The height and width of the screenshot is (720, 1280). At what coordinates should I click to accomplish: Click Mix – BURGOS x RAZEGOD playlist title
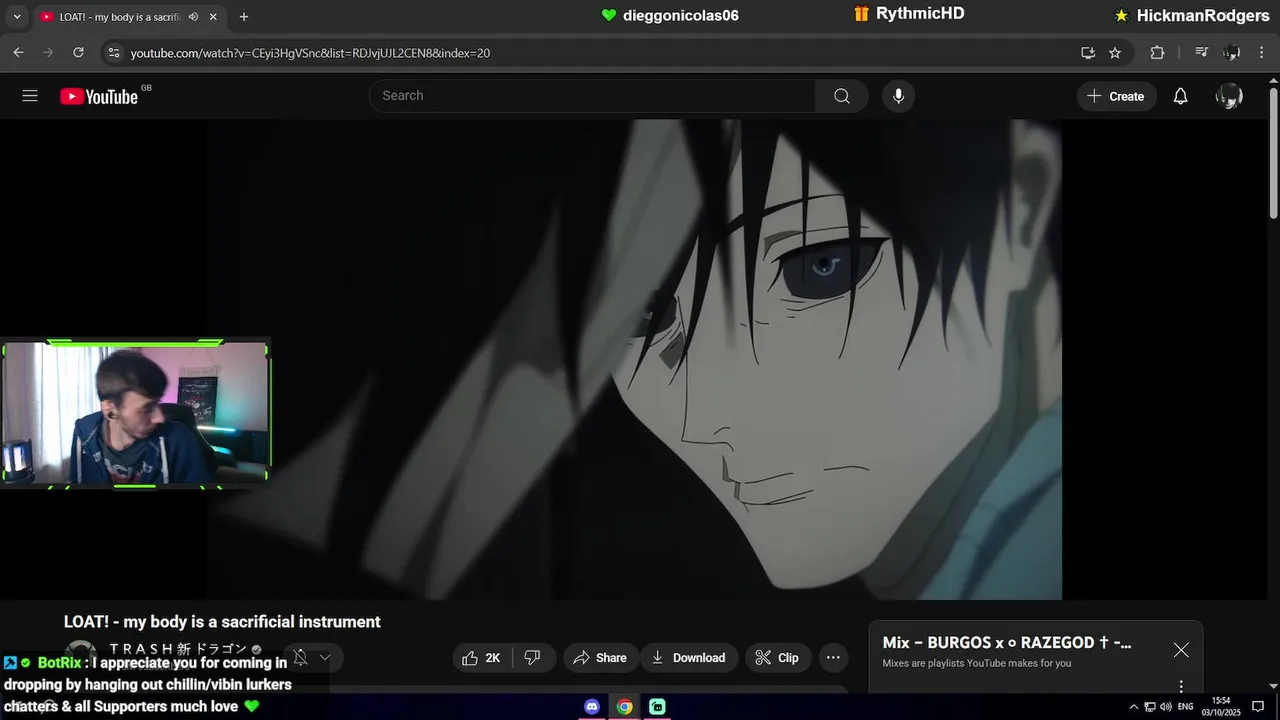coord(1007,643)
